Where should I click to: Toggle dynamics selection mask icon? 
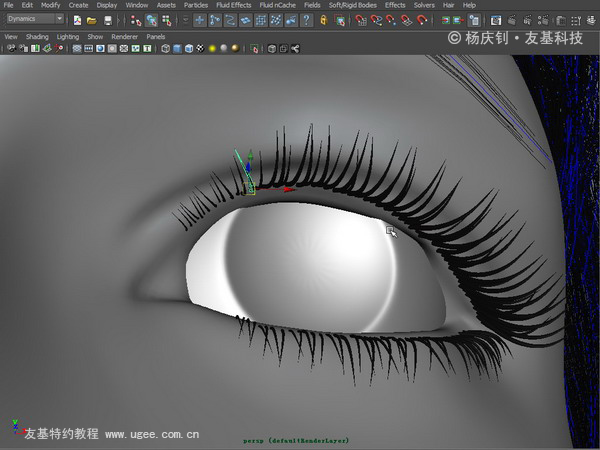coord(276,20)
